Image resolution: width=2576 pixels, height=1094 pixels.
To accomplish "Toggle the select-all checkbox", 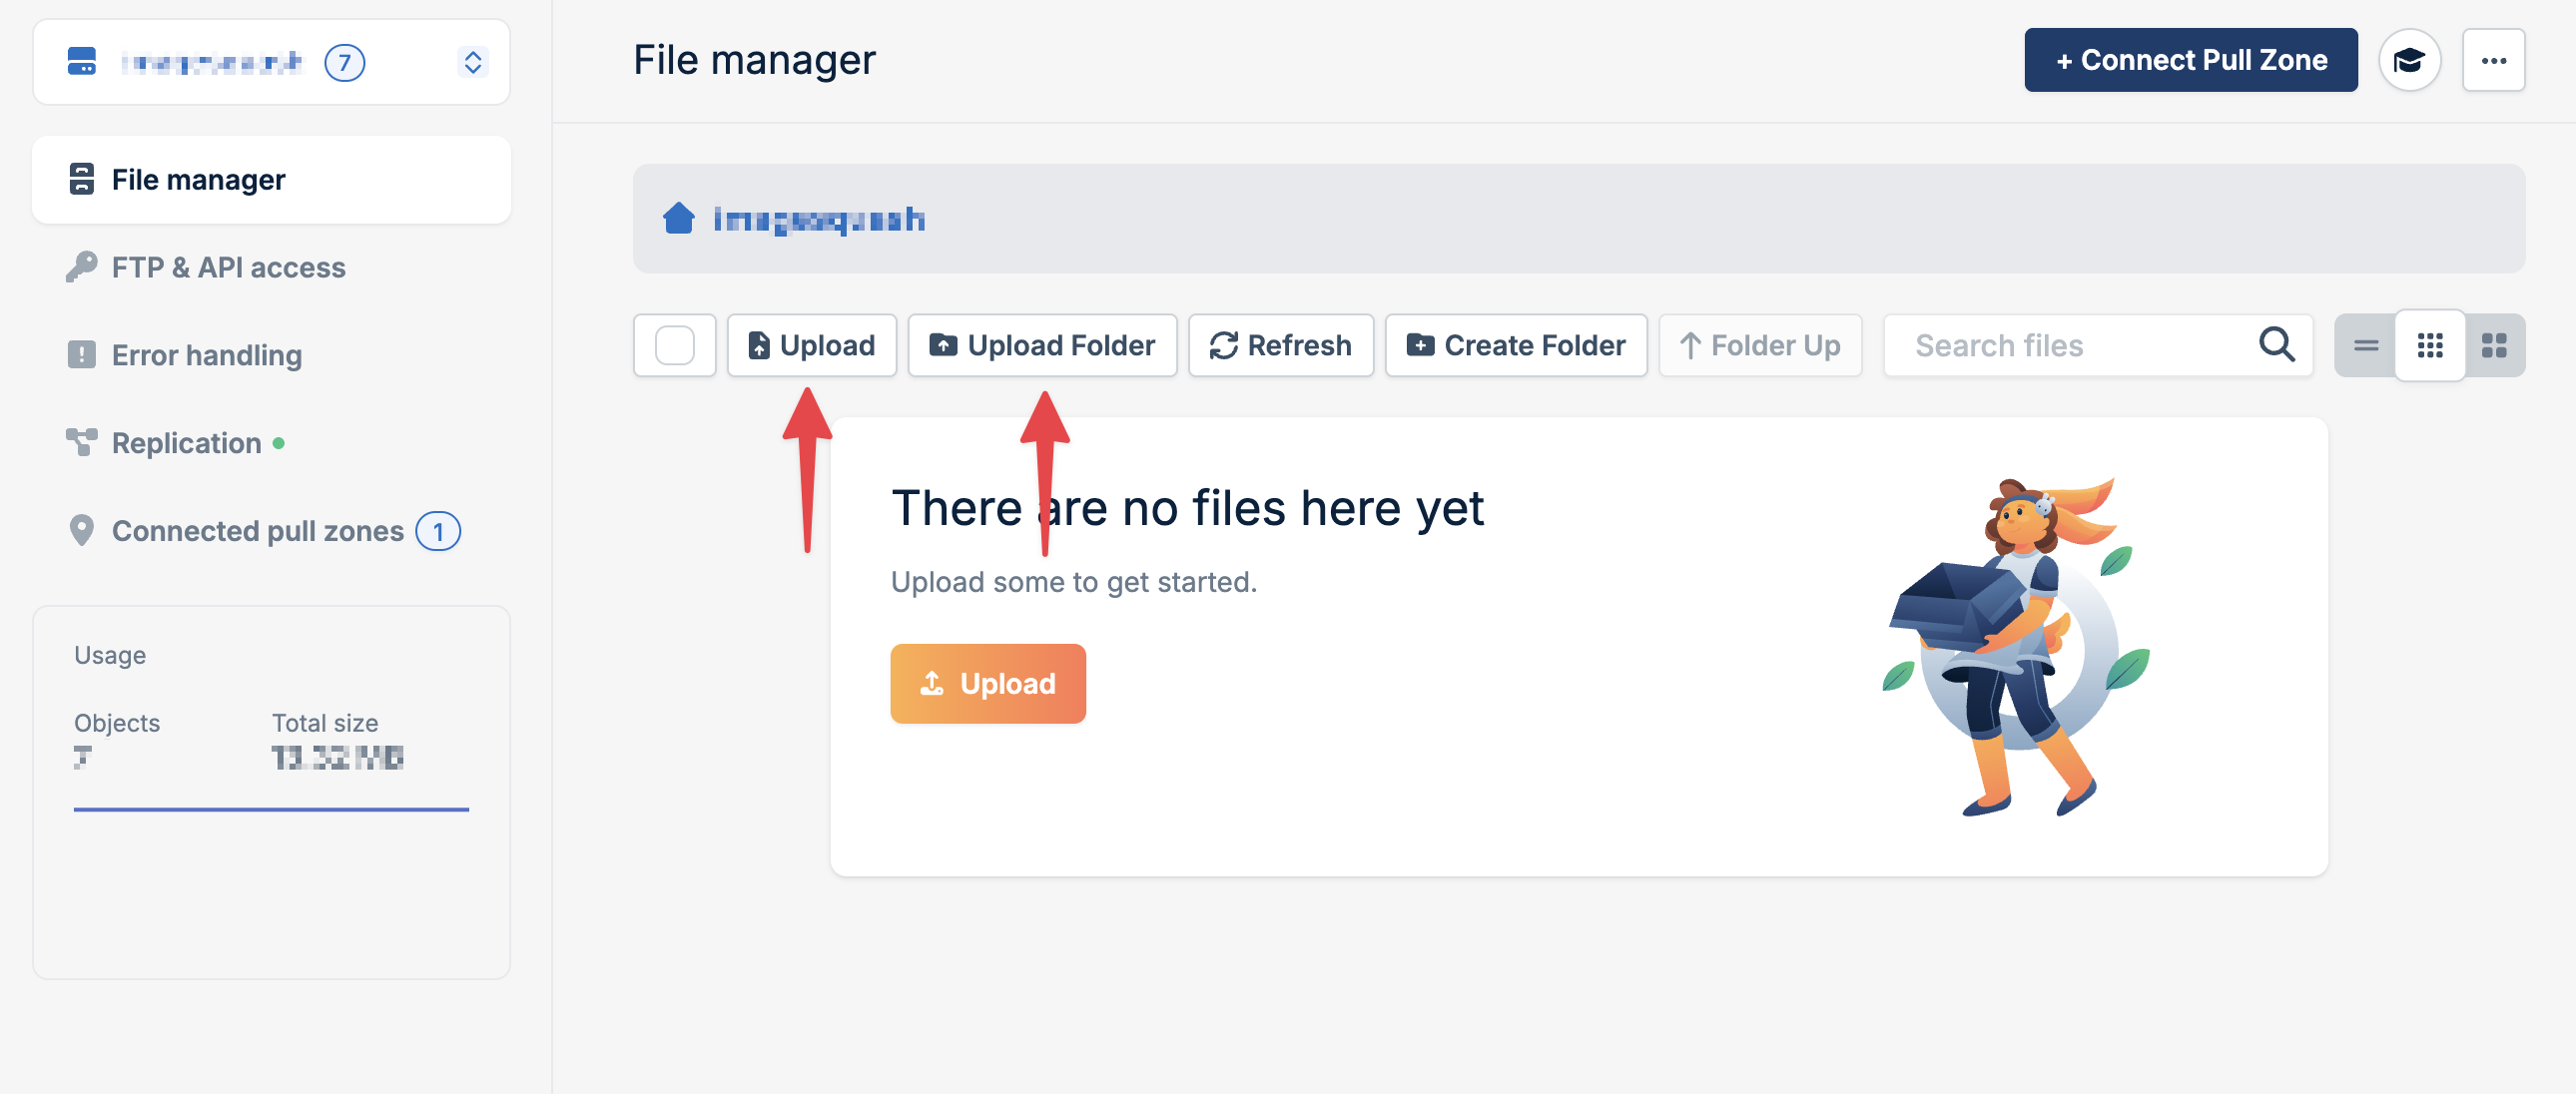I will point(675,345).
